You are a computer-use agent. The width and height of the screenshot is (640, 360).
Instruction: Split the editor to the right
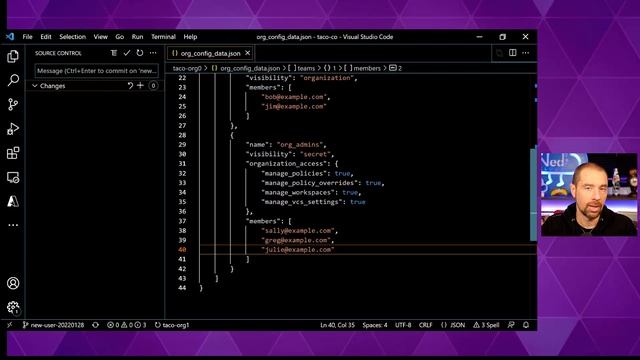coord(513,53)
